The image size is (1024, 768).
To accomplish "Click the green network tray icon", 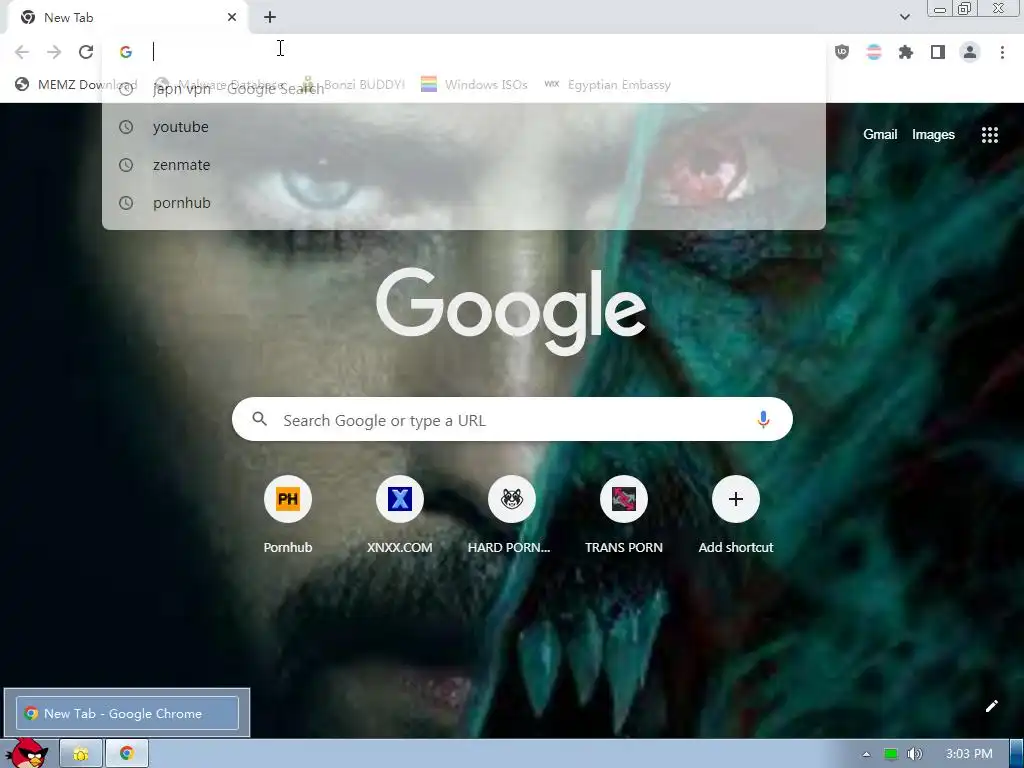I will click(890, 754).
